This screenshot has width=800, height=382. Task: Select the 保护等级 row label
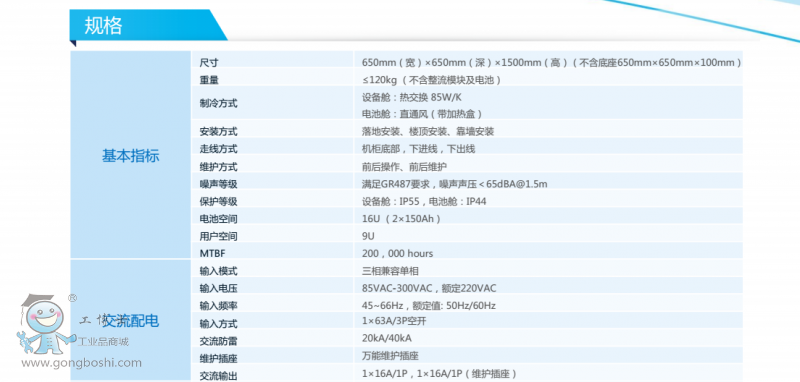pos(218,201)
